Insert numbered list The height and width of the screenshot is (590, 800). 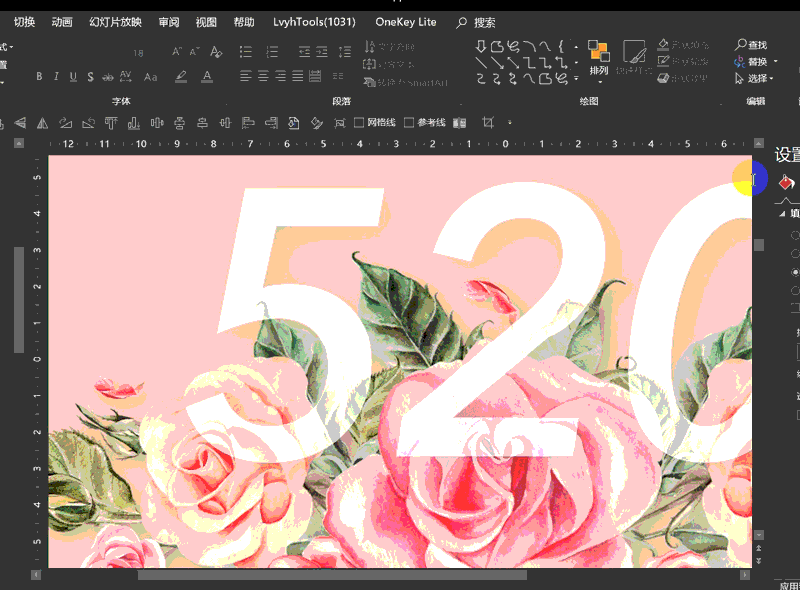click(x=272, y=52)
